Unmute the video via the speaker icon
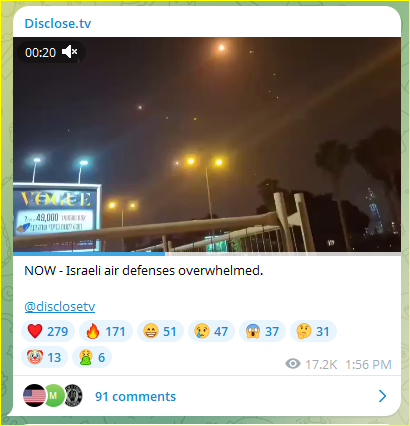This screenshot has width=410, height=426. pyautogui.click(x=70, y=52)
